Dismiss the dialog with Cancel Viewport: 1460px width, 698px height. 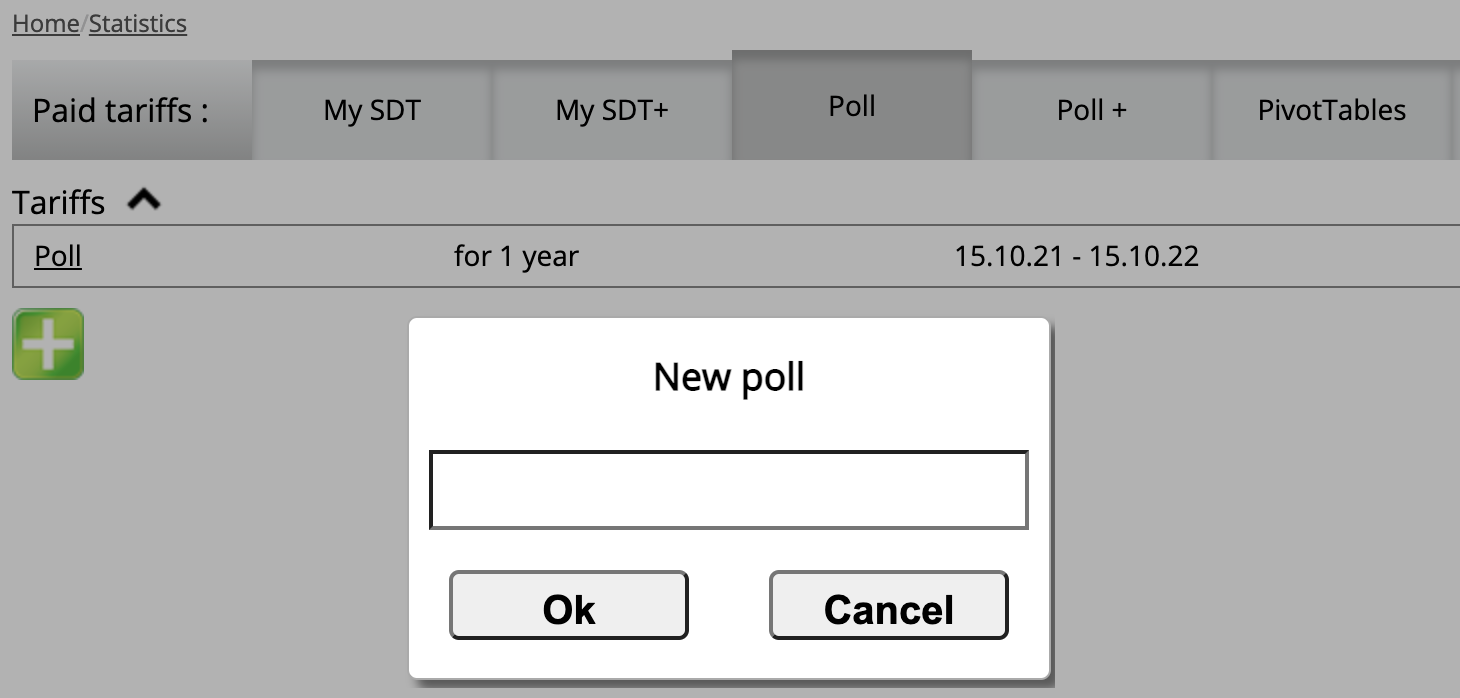pyautogui.click(x=889, y=605)
